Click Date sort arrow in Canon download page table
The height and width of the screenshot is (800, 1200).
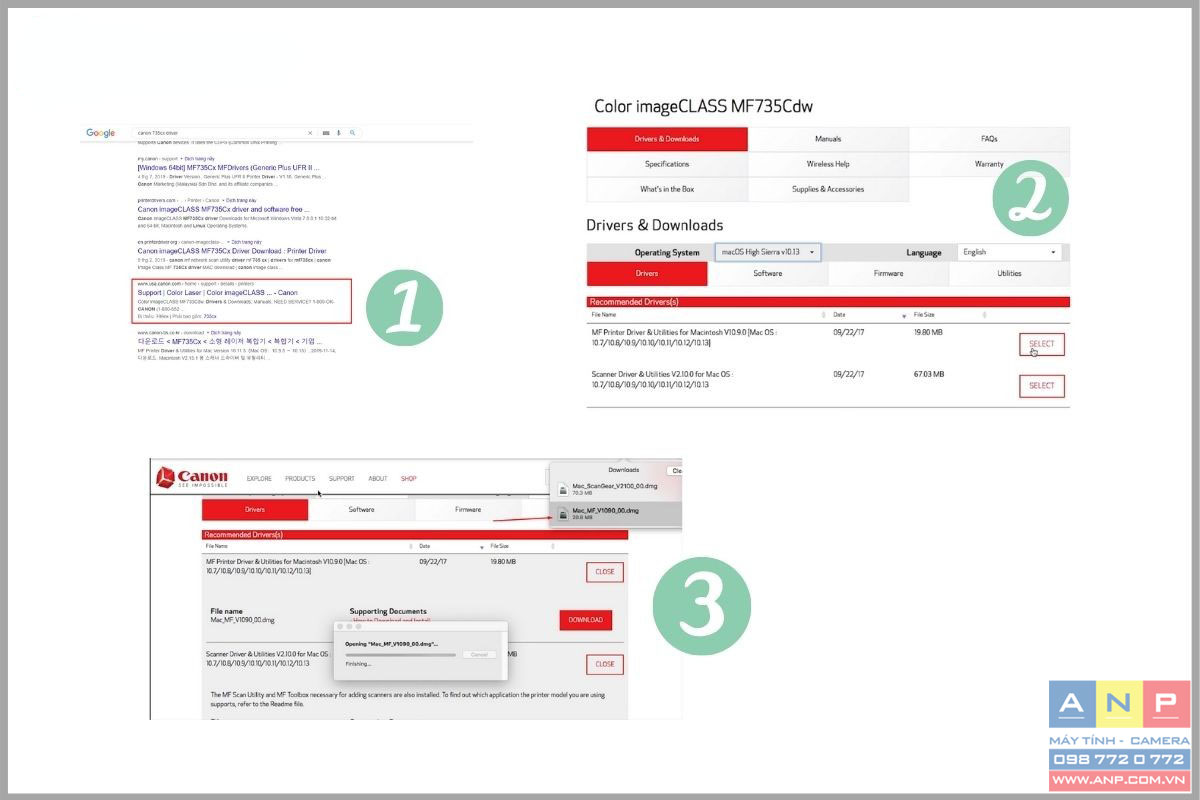482,547
